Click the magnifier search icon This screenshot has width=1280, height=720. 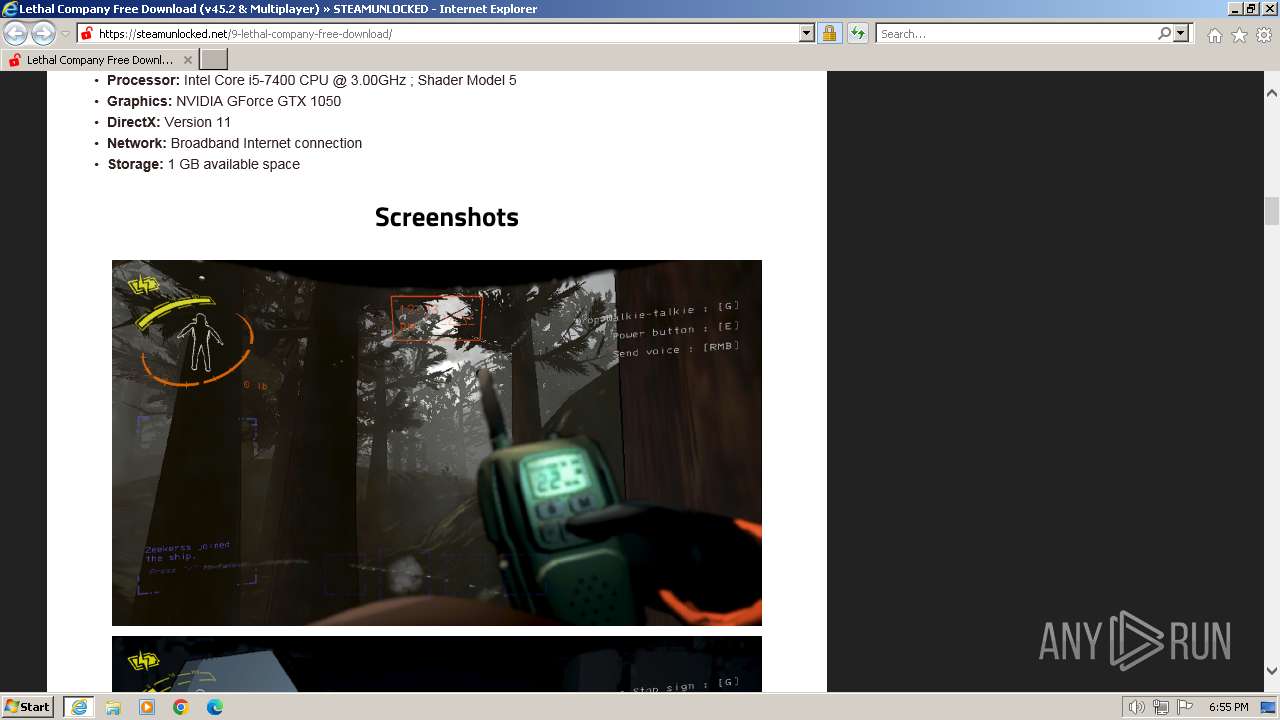[x=1164, y=33]
